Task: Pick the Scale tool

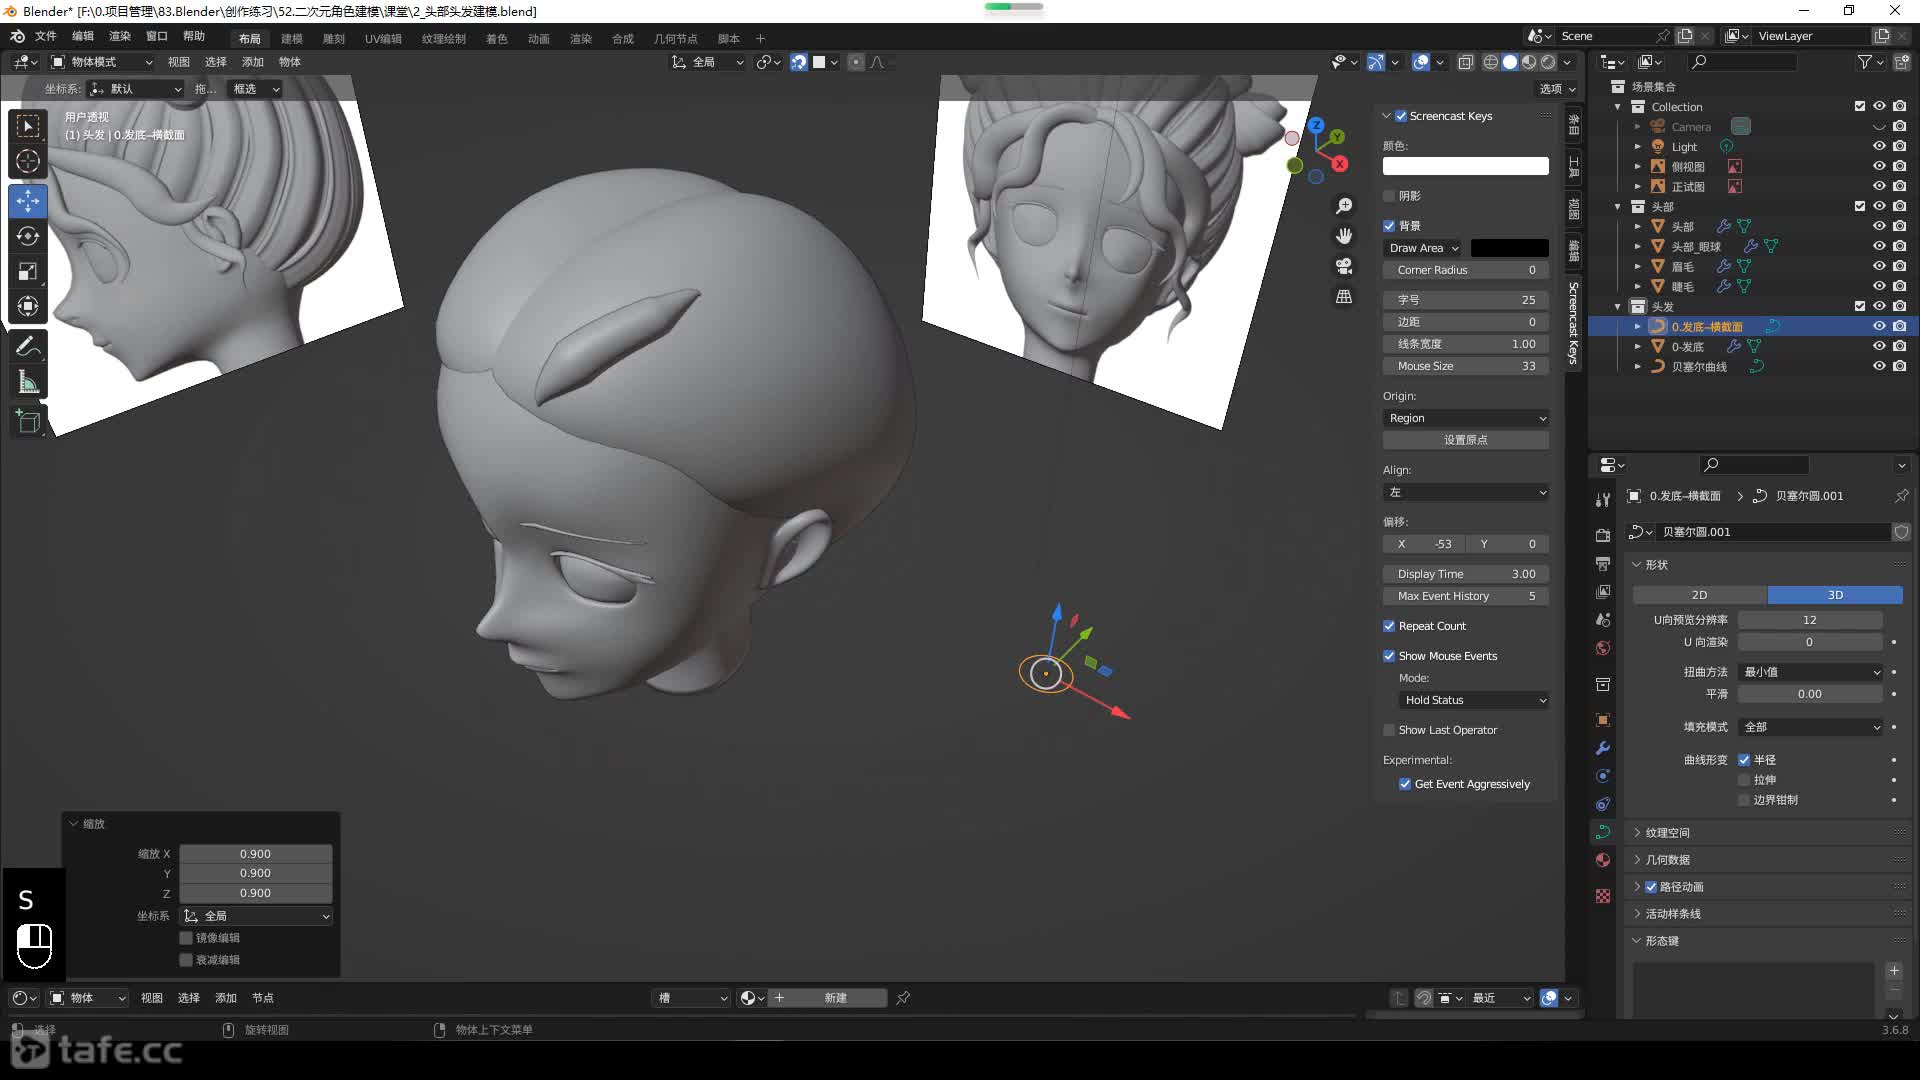Action: point(28,271)
